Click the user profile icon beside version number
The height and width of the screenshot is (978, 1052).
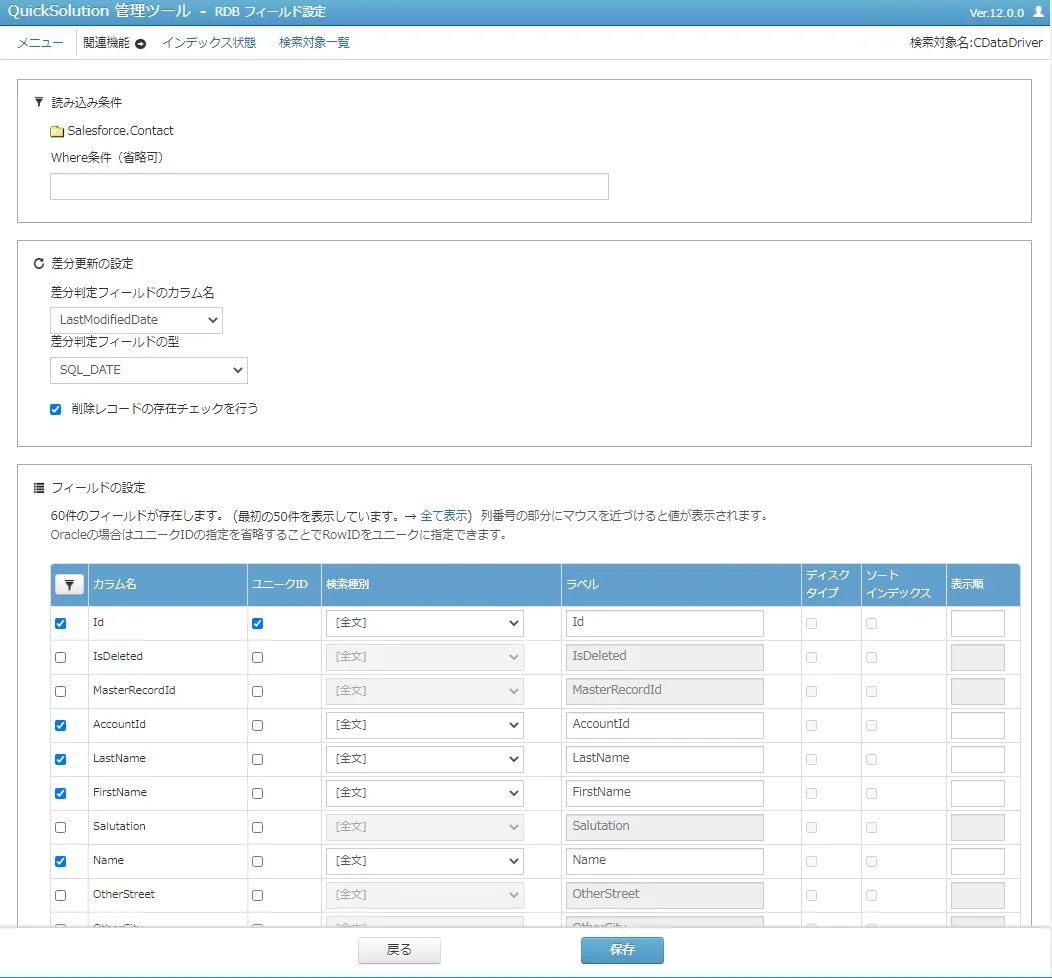(x=1037, y=13)
